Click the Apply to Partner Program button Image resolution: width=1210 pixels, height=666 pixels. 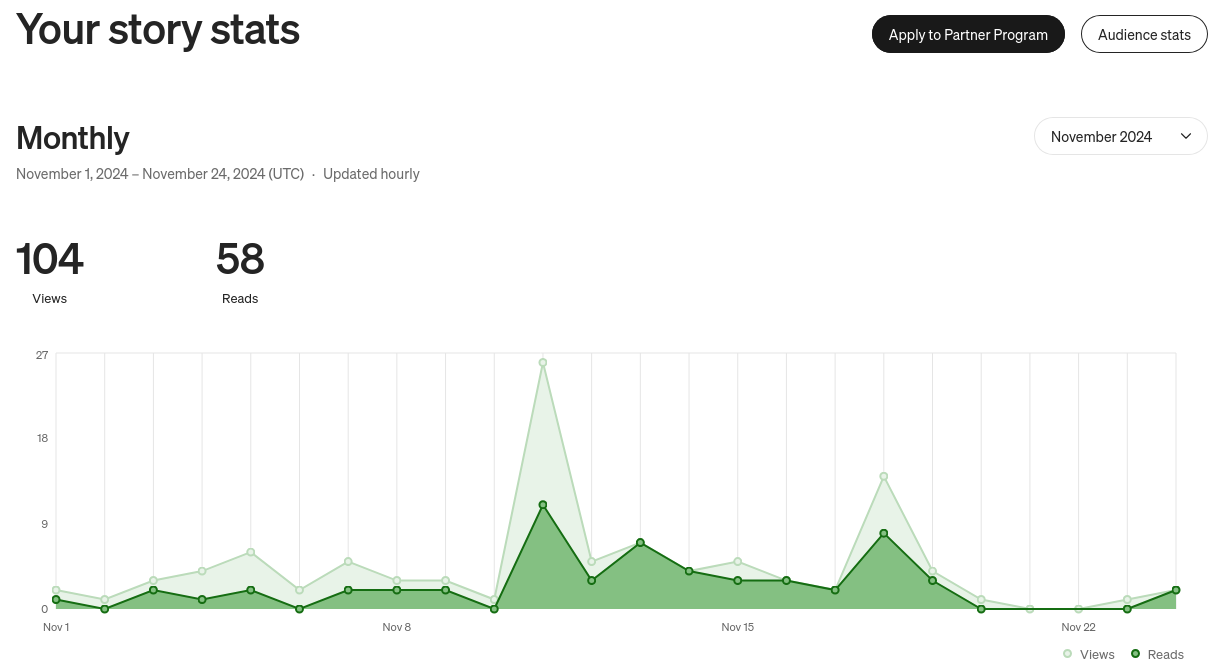coord(968,34)
